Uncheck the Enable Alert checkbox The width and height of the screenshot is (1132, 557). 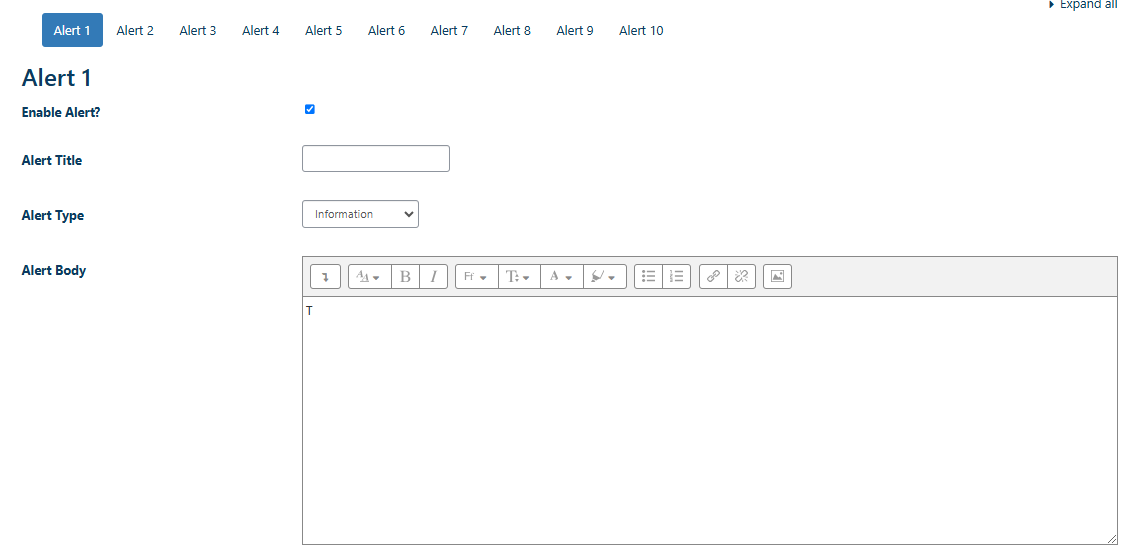click(x=310, y=109)
